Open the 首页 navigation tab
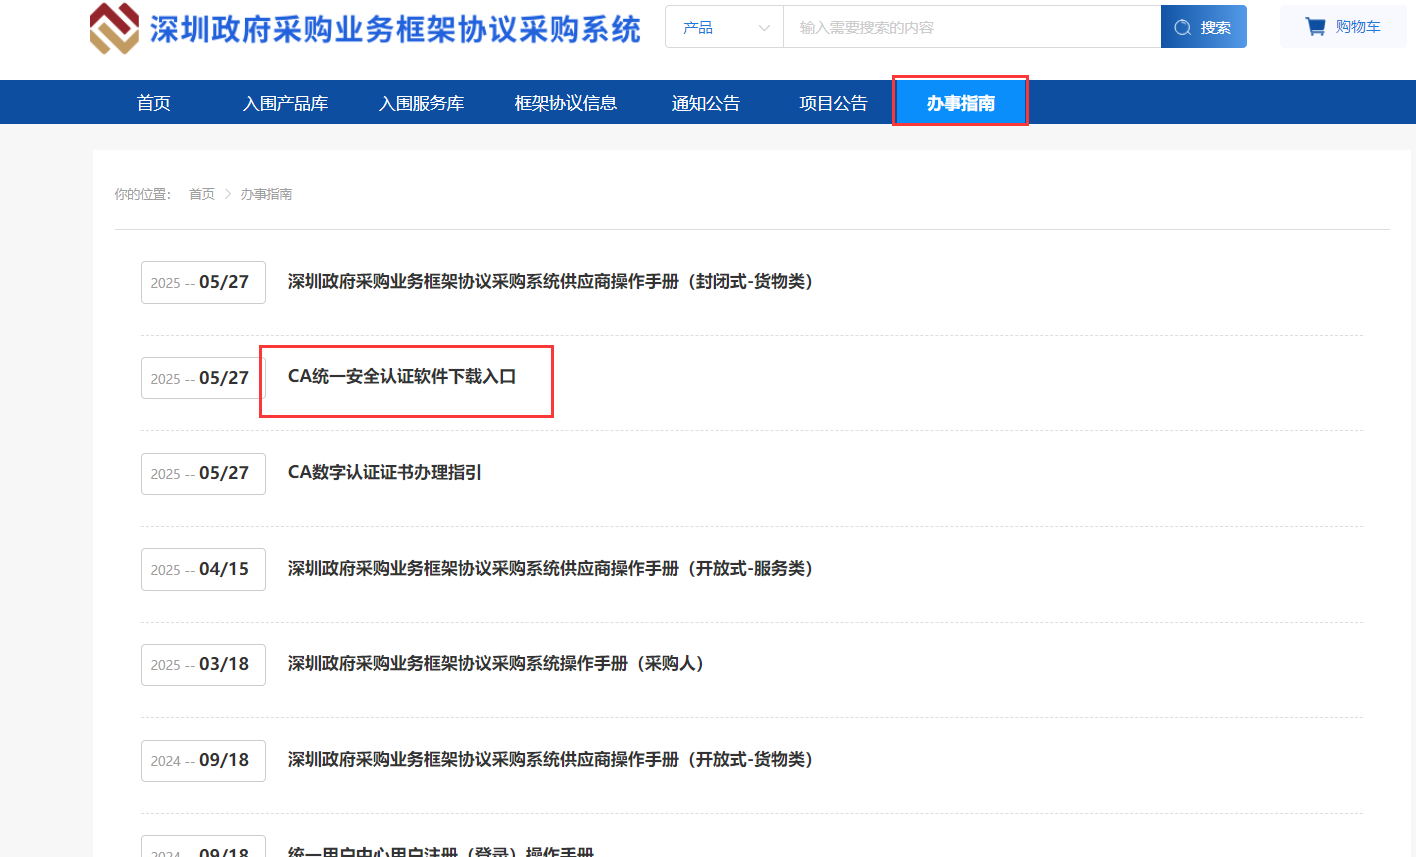The width and height of the screenshot is (1416, 857). pyautogui.click(x=153, y=103)
